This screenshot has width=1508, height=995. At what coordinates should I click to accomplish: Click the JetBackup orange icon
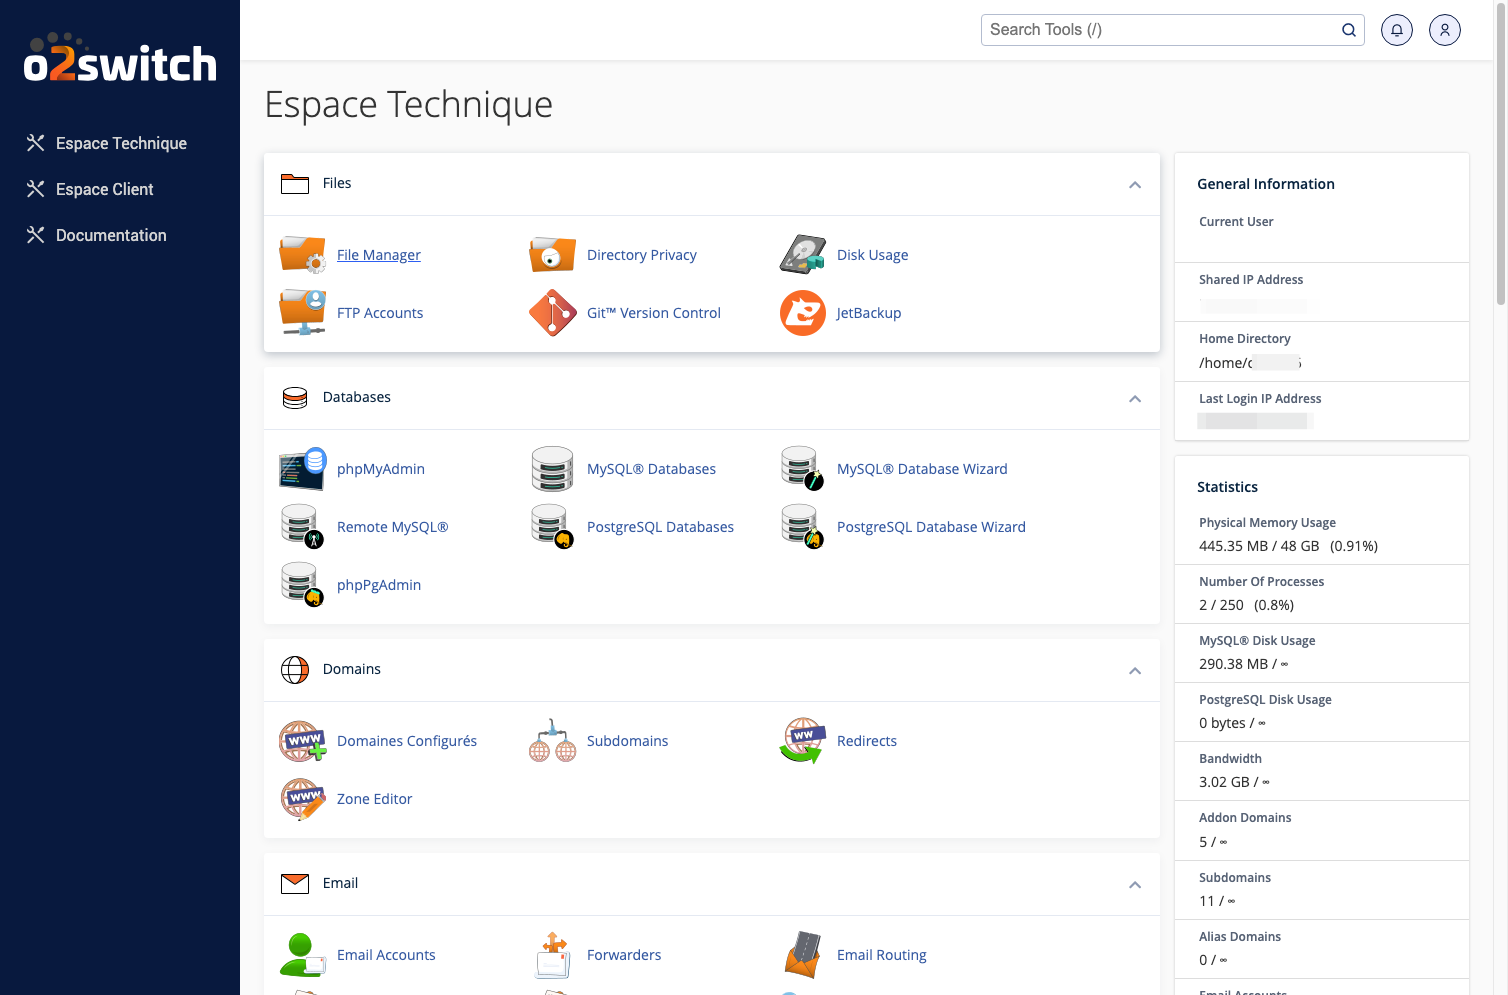pos(802,313)
